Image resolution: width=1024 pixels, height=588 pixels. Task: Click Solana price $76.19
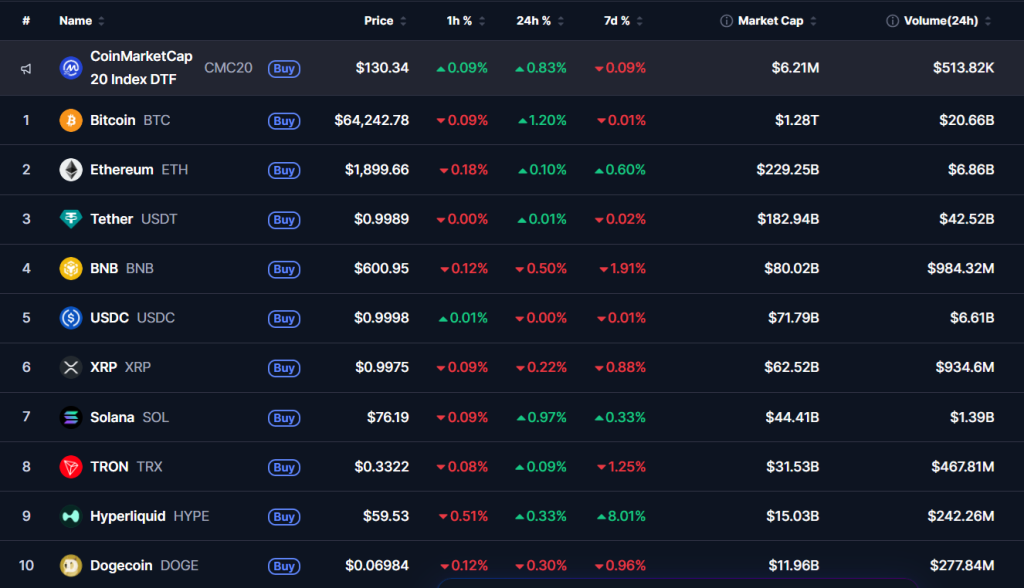[x=388, y=417]
